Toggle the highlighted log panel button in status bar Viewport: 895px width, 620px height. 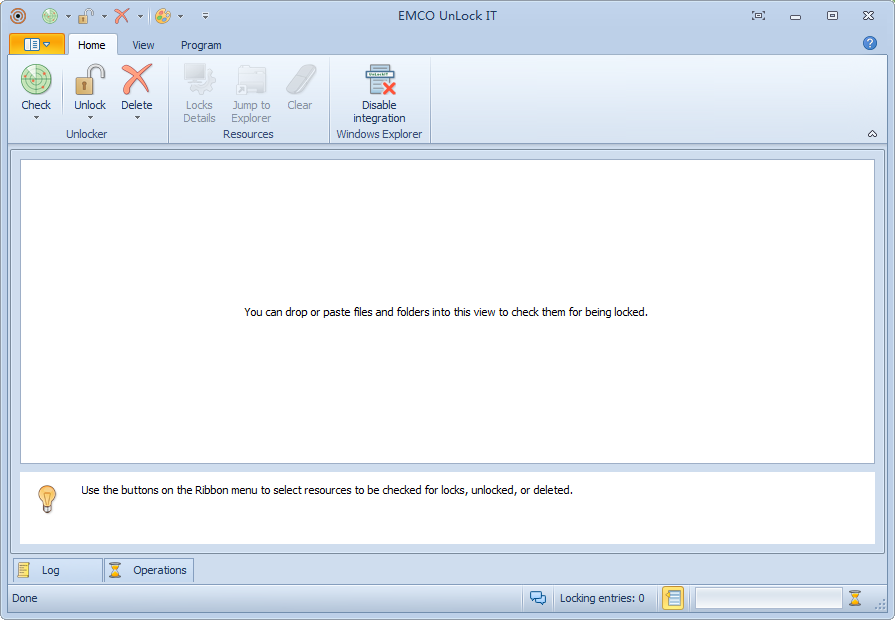pyautogui.click(x=673, y=598)
